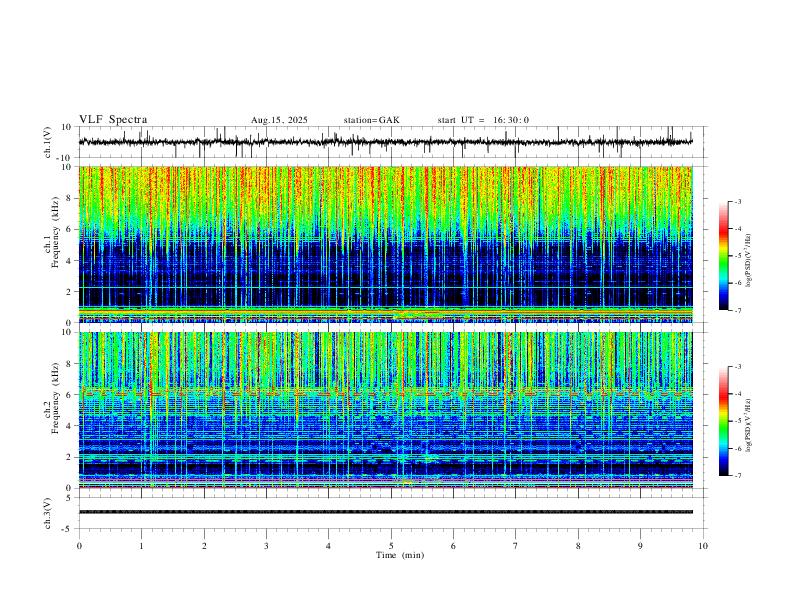Click the "ch.1(V)" waveform axis label
The image size is (792, 612).
pos(48,142)
